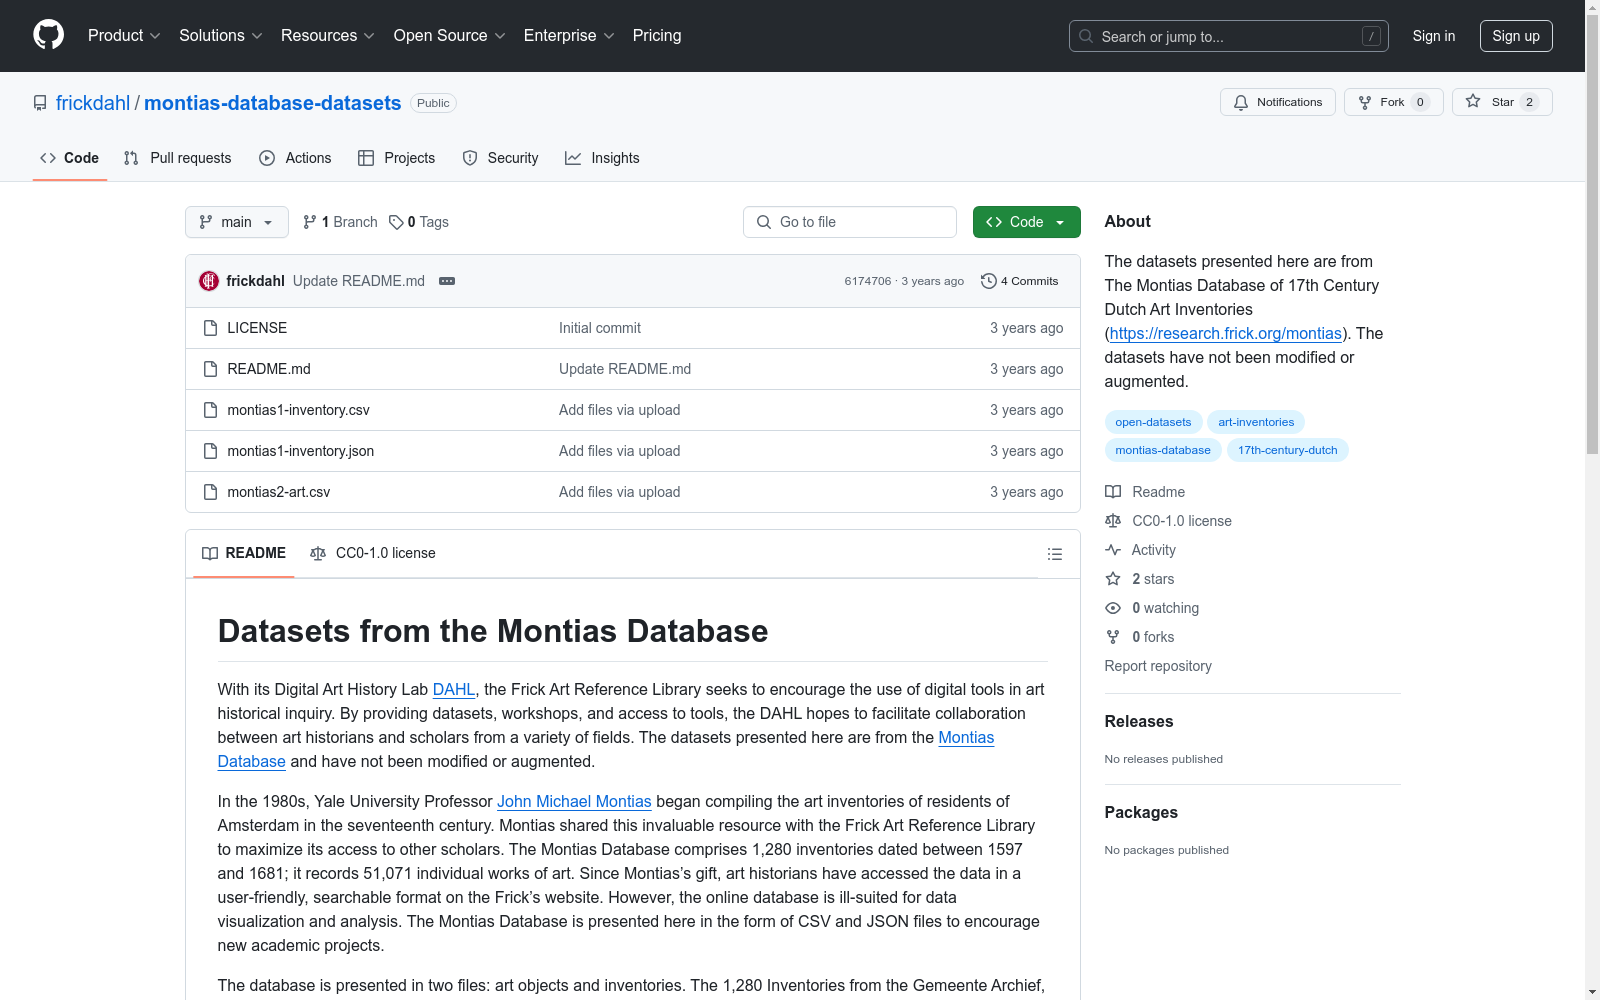Click the star icon beside 2 stars
The width and height of the screenshot is (1600, 1000).
click(1113, 579)
